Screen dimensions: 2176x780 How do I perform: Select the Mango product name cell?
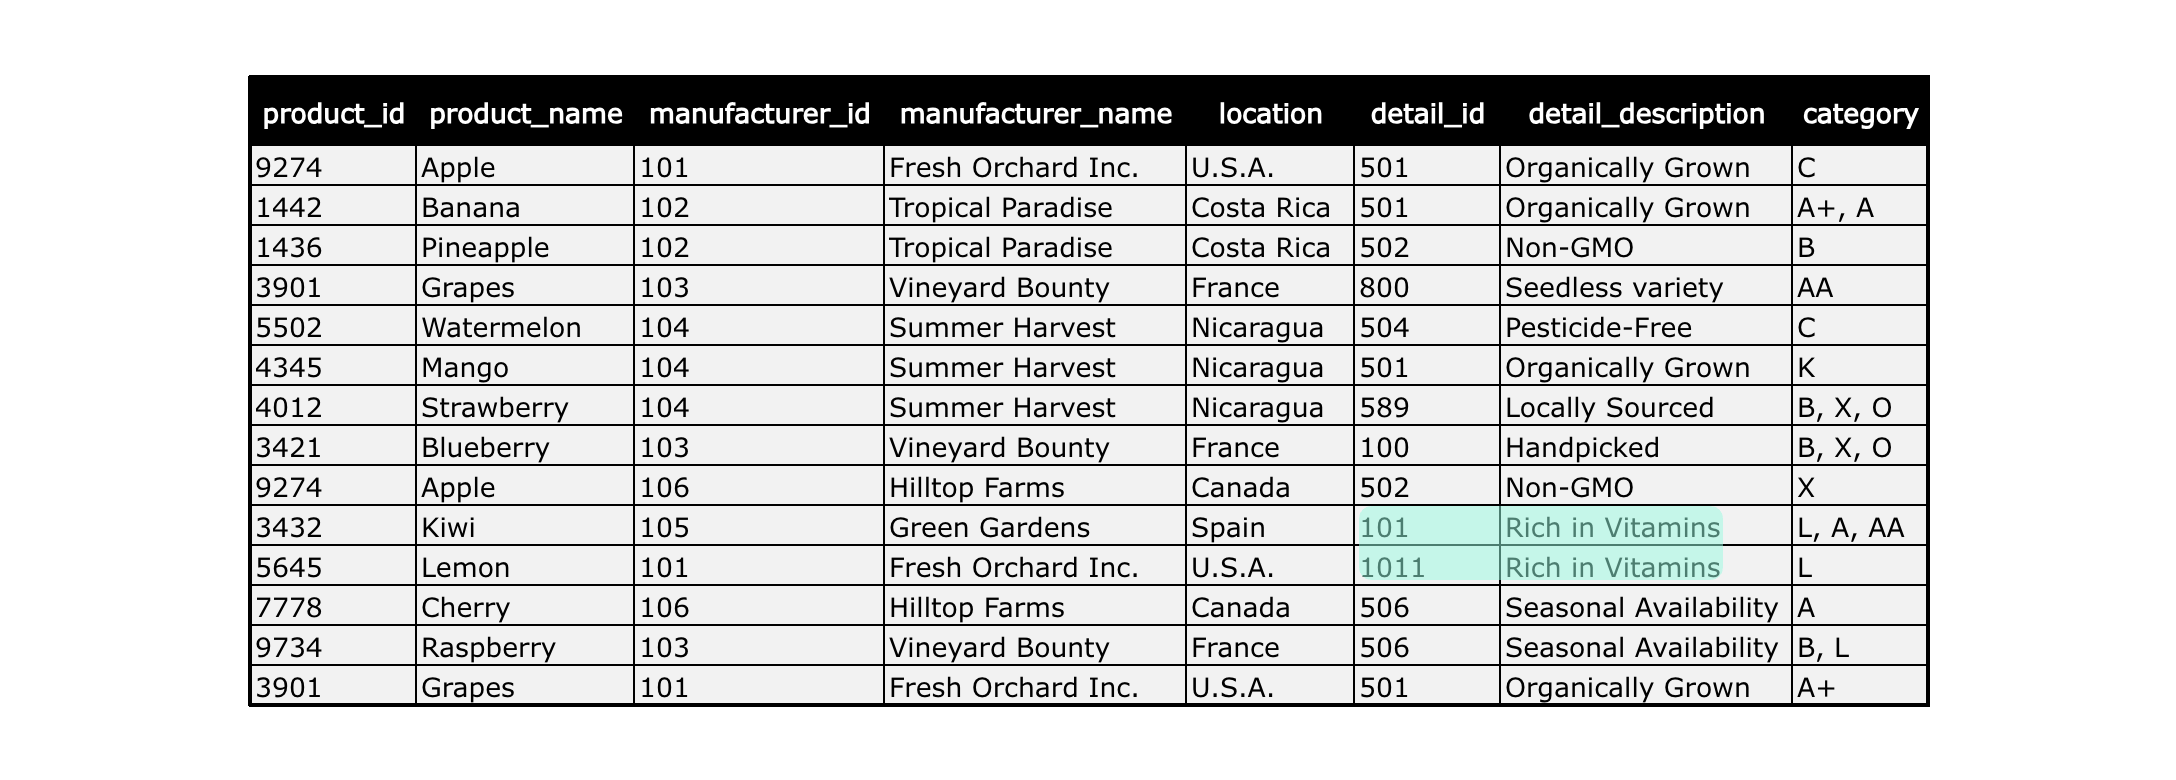(x=525, y=367)
